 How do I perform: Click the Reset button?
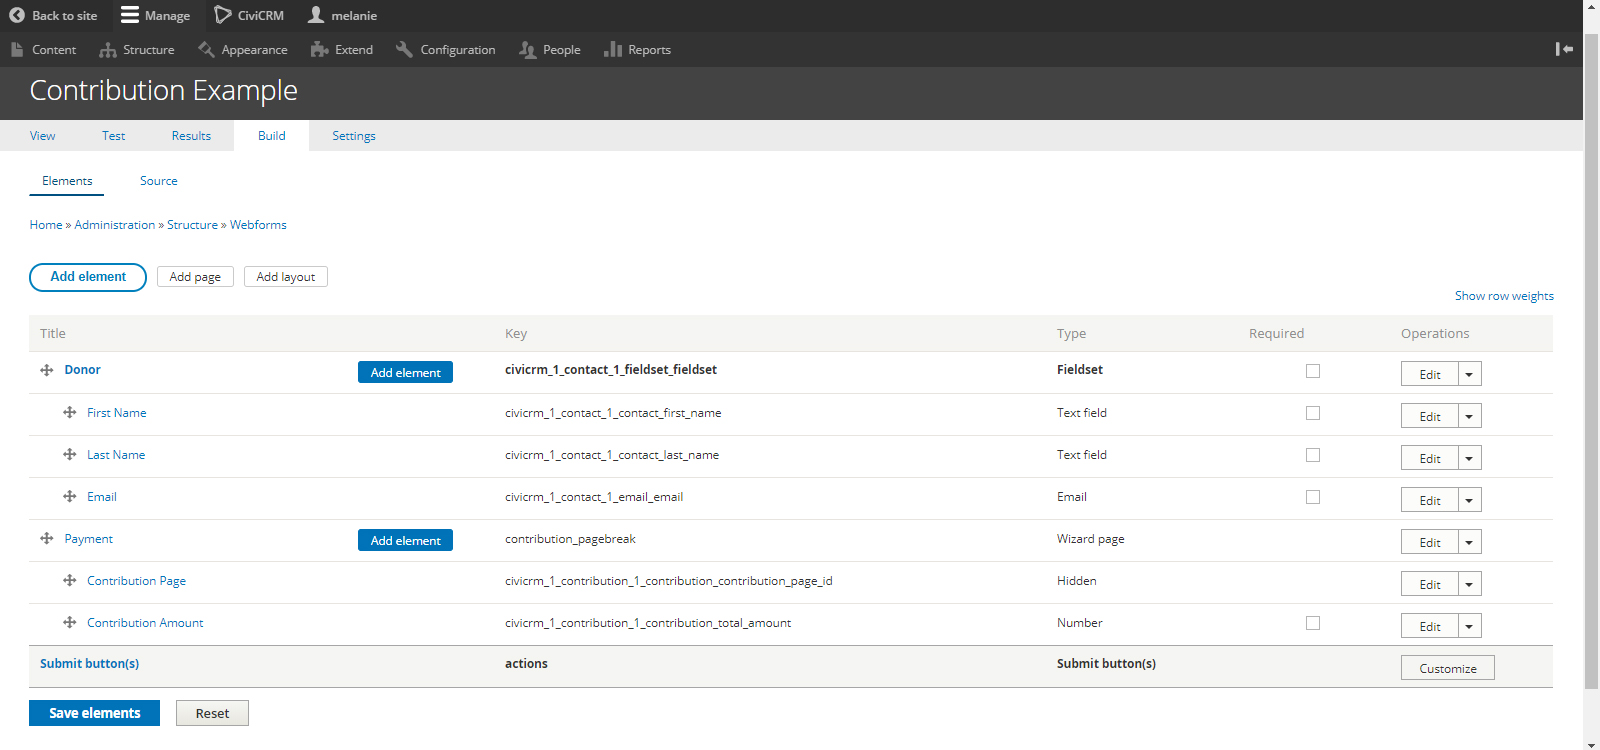[x=212, y=713]
